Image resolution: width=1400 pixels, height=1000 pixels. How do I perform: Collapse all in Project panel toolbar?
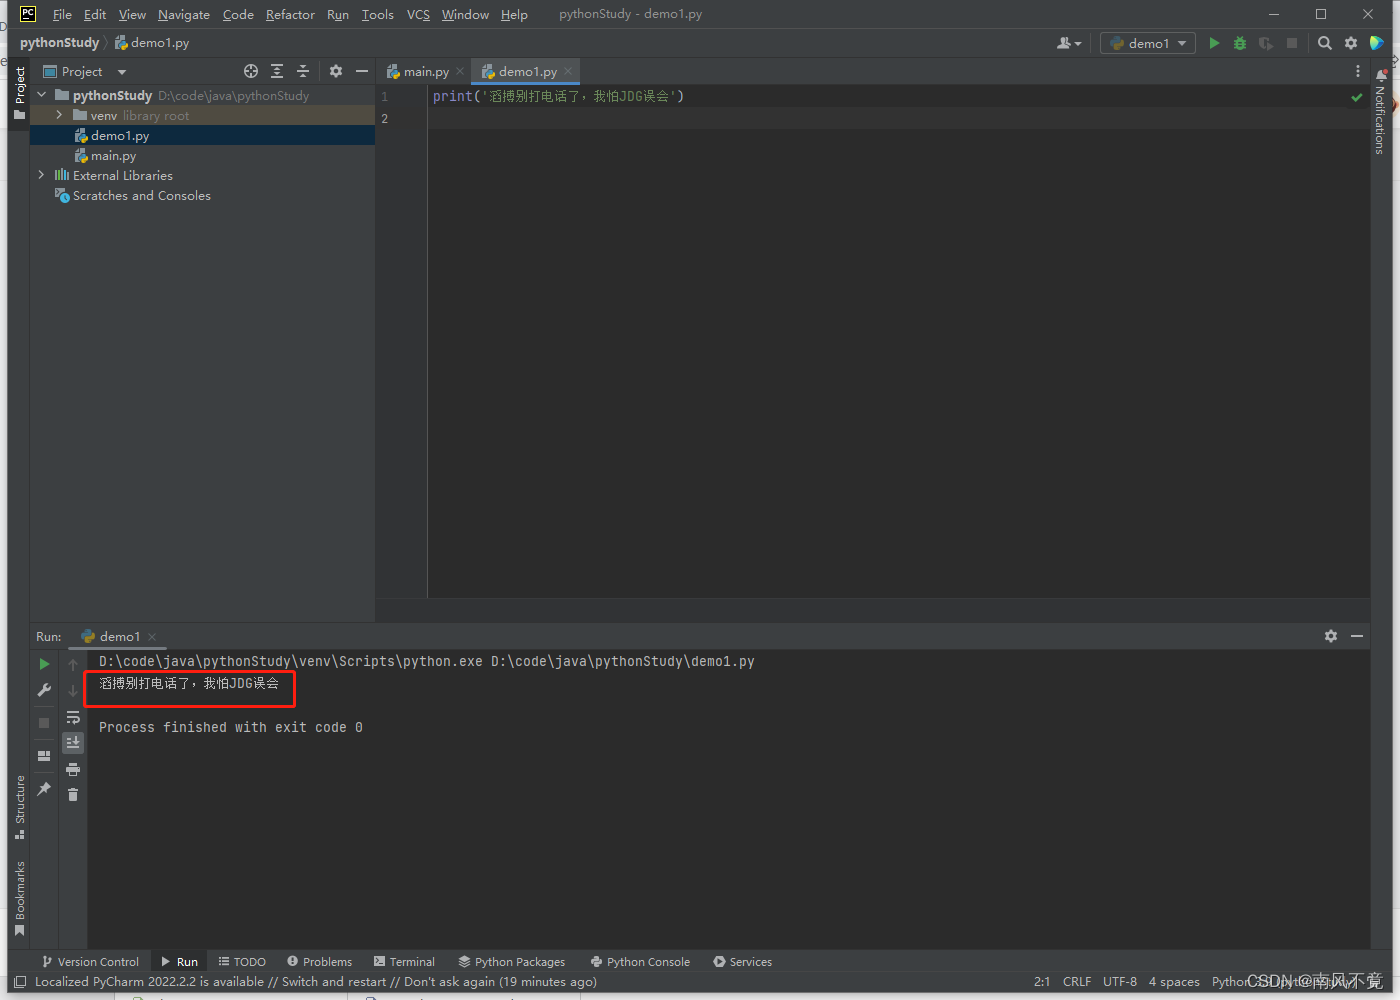pos(303,71)
